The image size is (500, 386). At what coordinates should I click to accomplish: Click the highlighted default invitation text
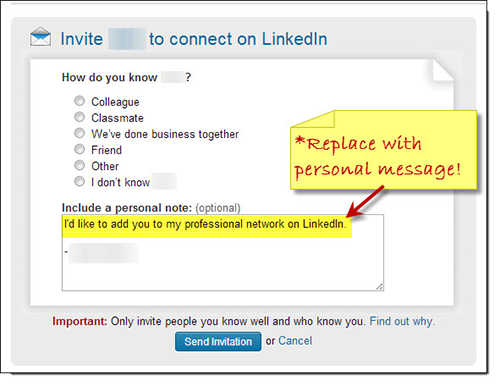click(205, 224)
